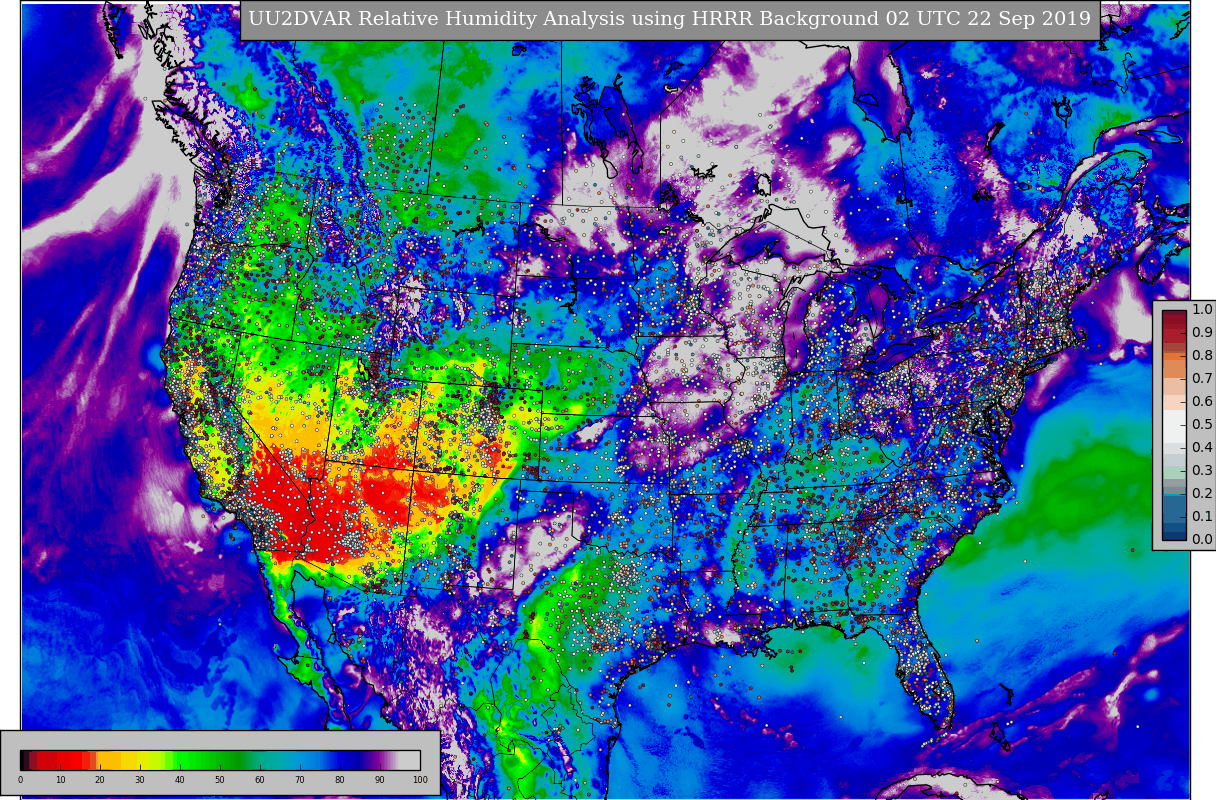Click the 0.5 label on the right colorbar
1216x800 pixels.
click(x=1202, y=424)
